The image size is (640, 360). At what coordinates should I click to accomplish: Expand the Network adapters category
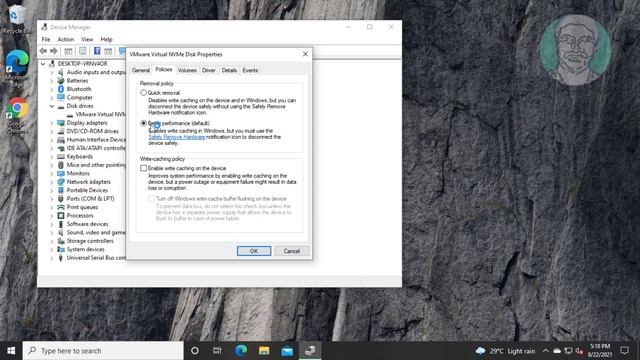click(51, 182)
